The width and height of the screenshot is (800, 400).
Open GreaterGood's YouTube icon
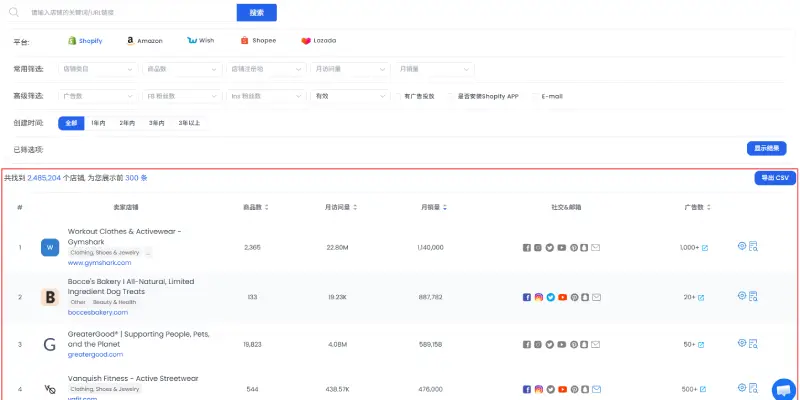[562, 344]
